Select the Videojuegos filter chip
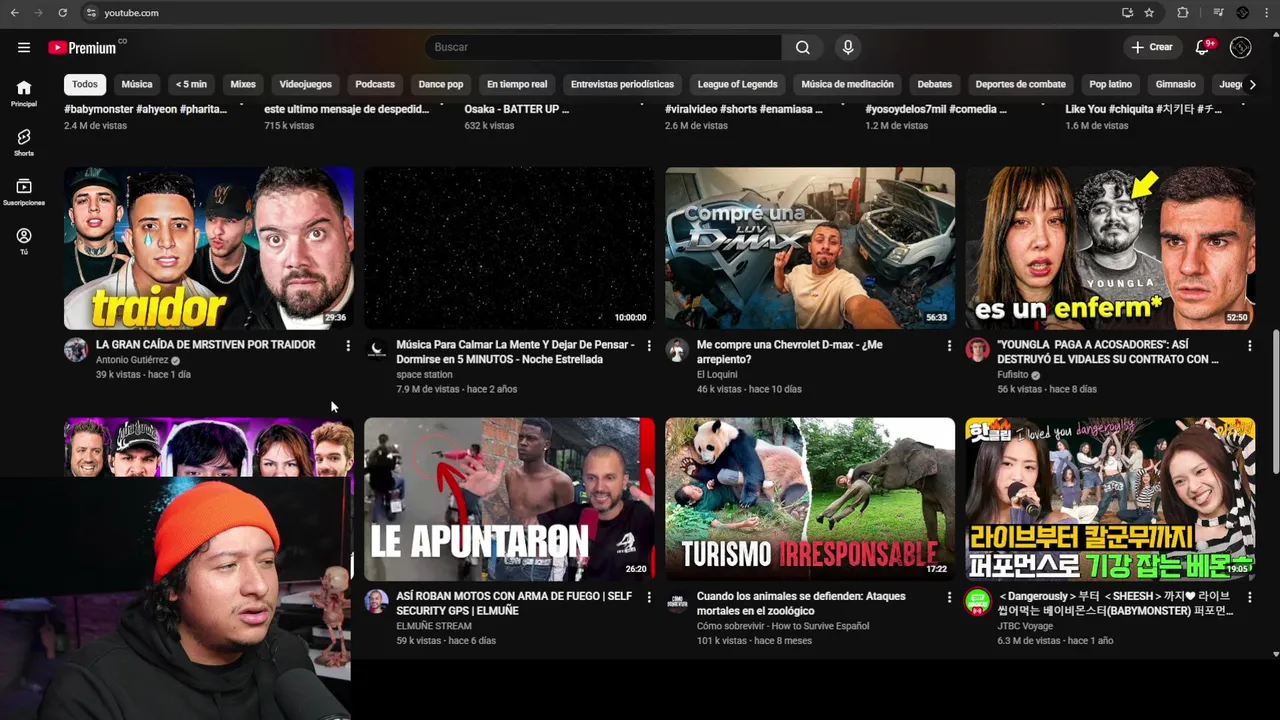The width and height of the screenshot is (1280, 720). click(x=305, y=85)
